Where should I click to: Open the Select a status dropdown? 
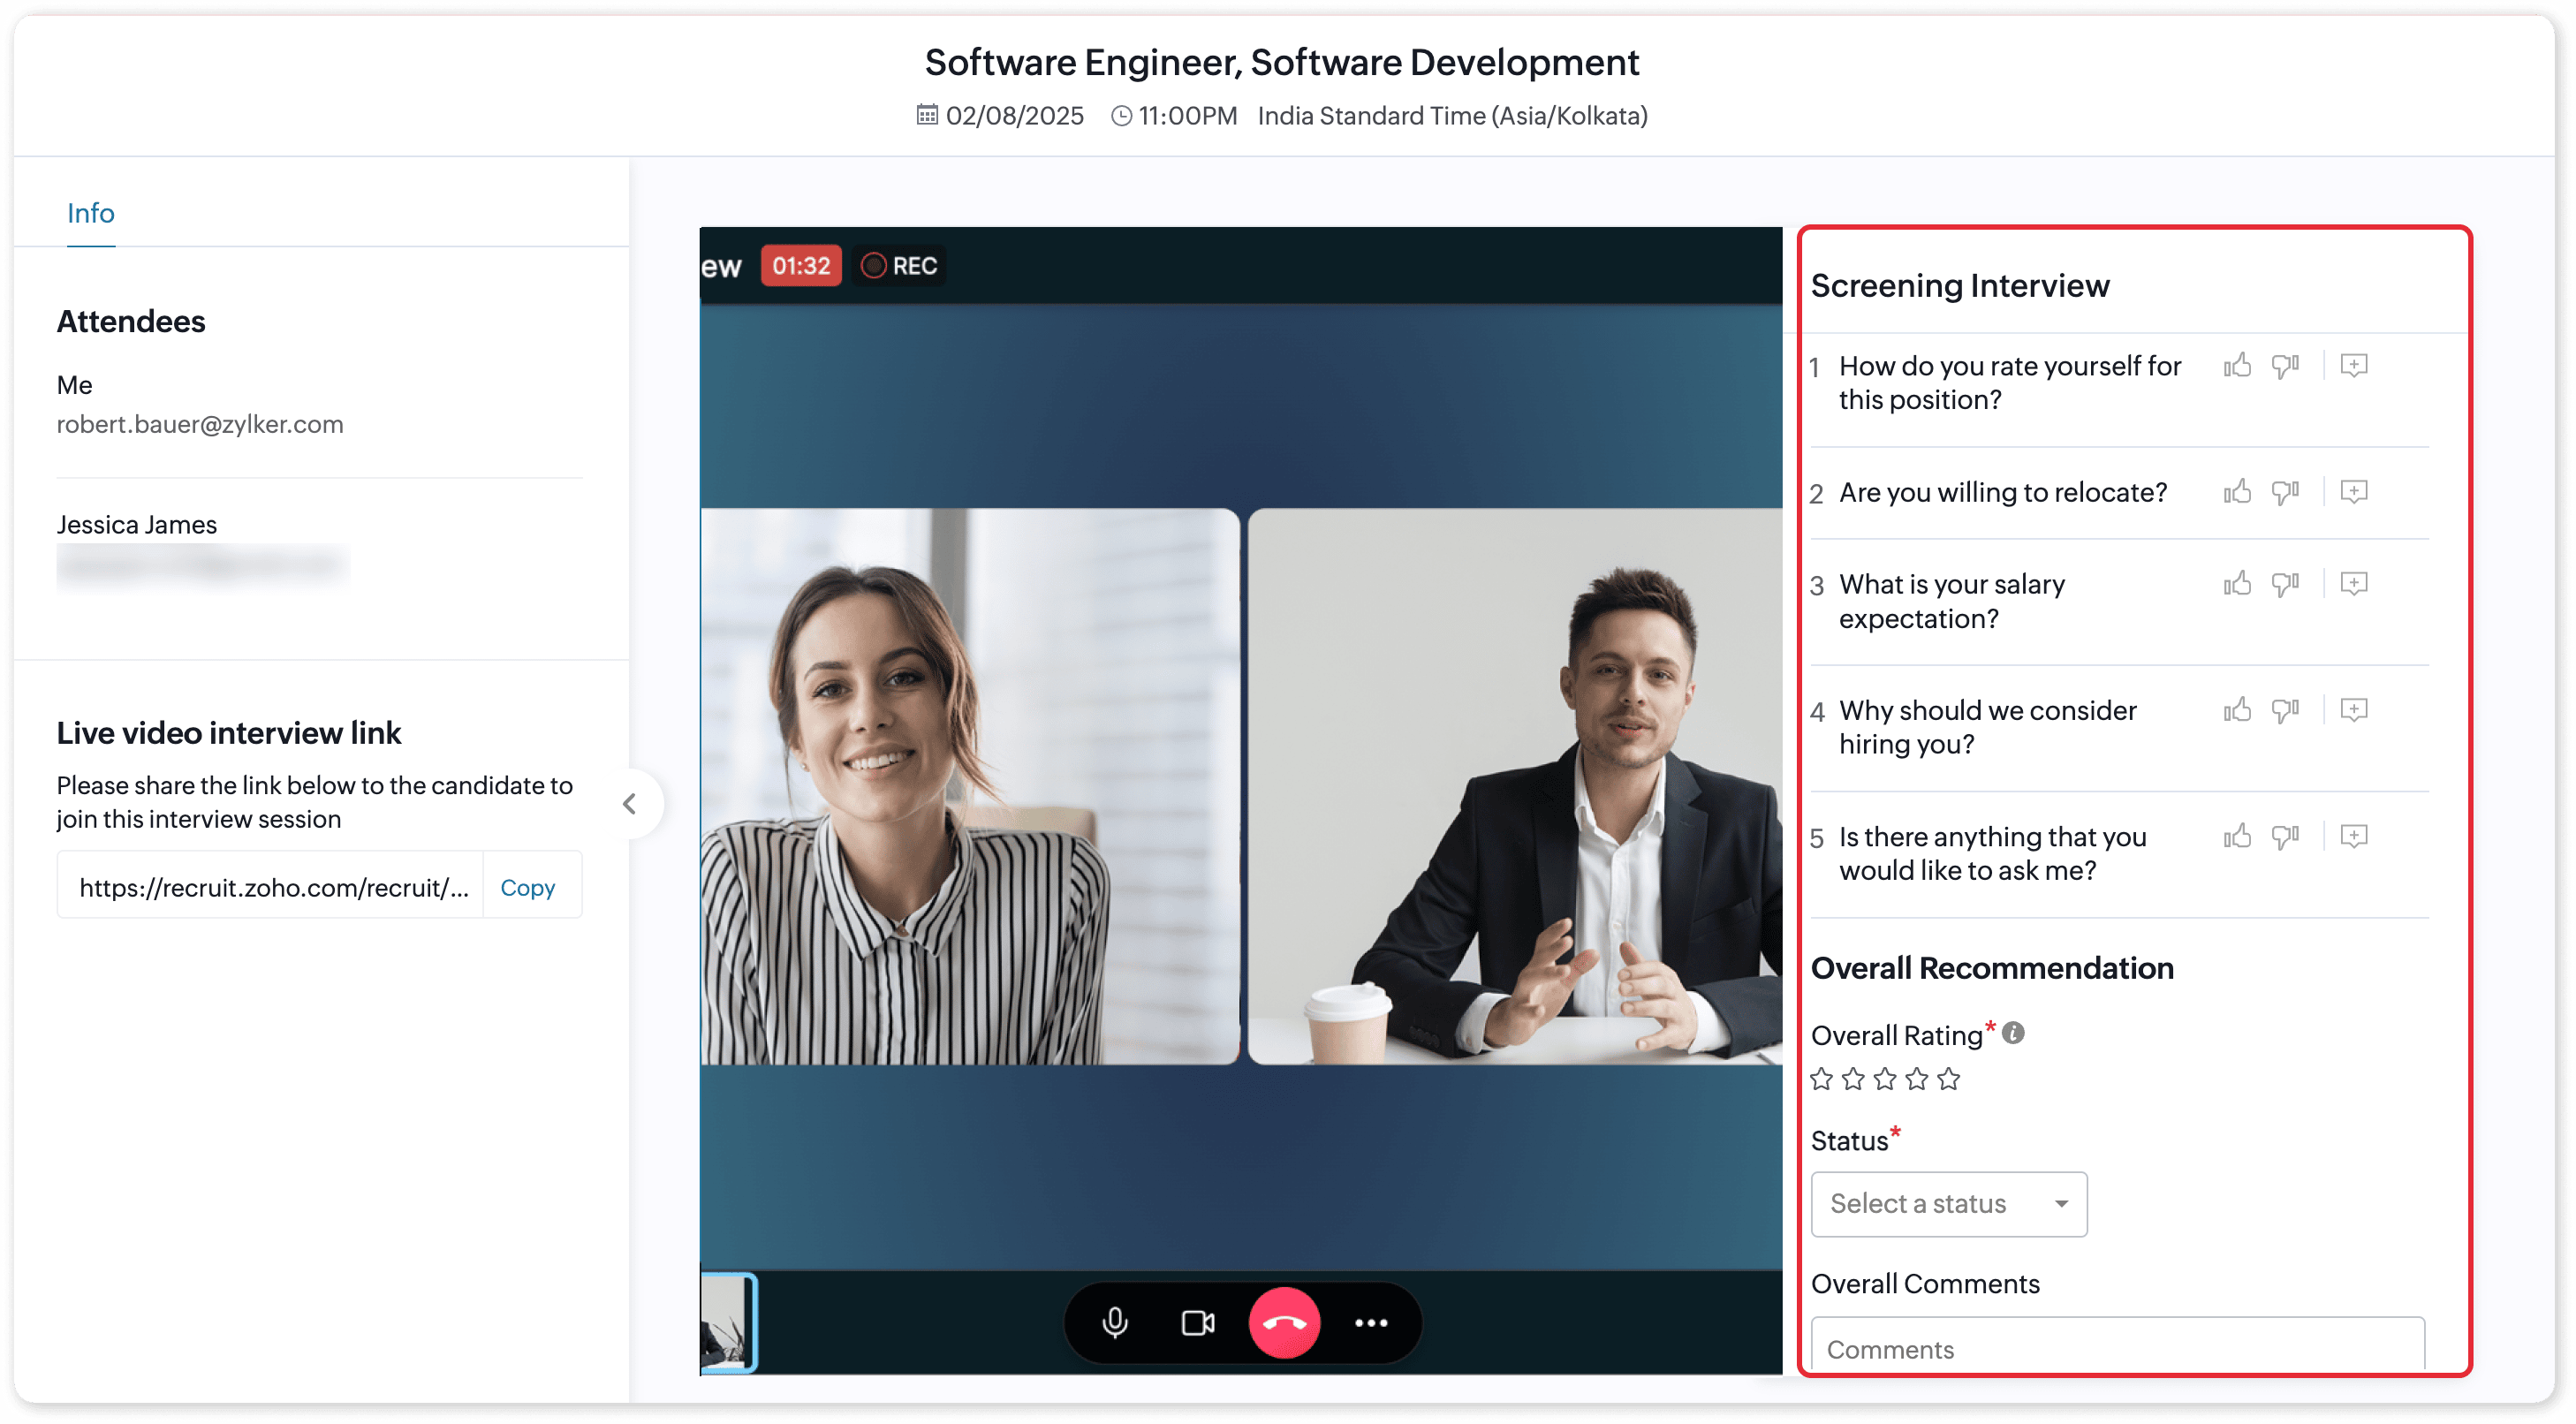point(1948,1204)
